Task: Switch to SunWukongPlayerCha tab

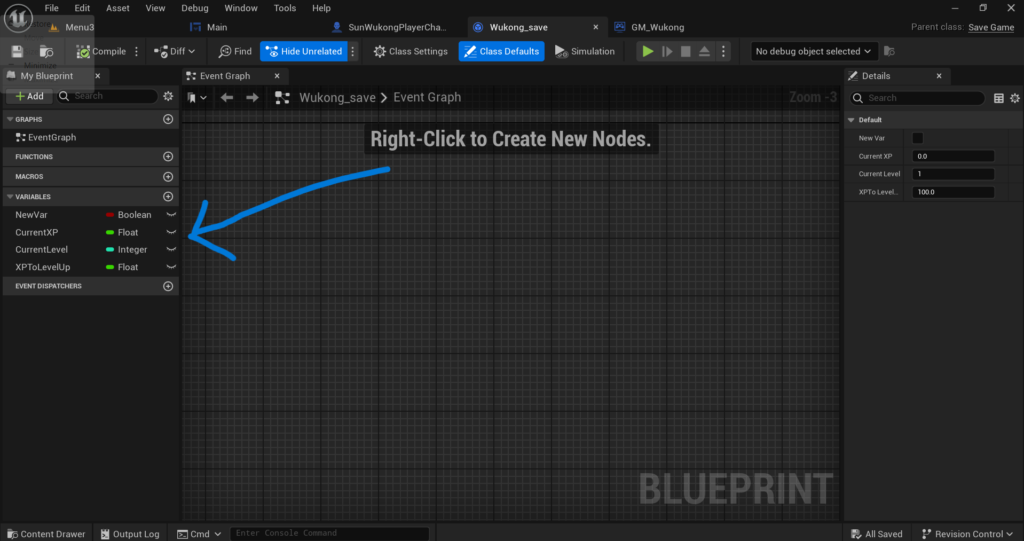Action: pyautogui.click(x=397, y=27)
